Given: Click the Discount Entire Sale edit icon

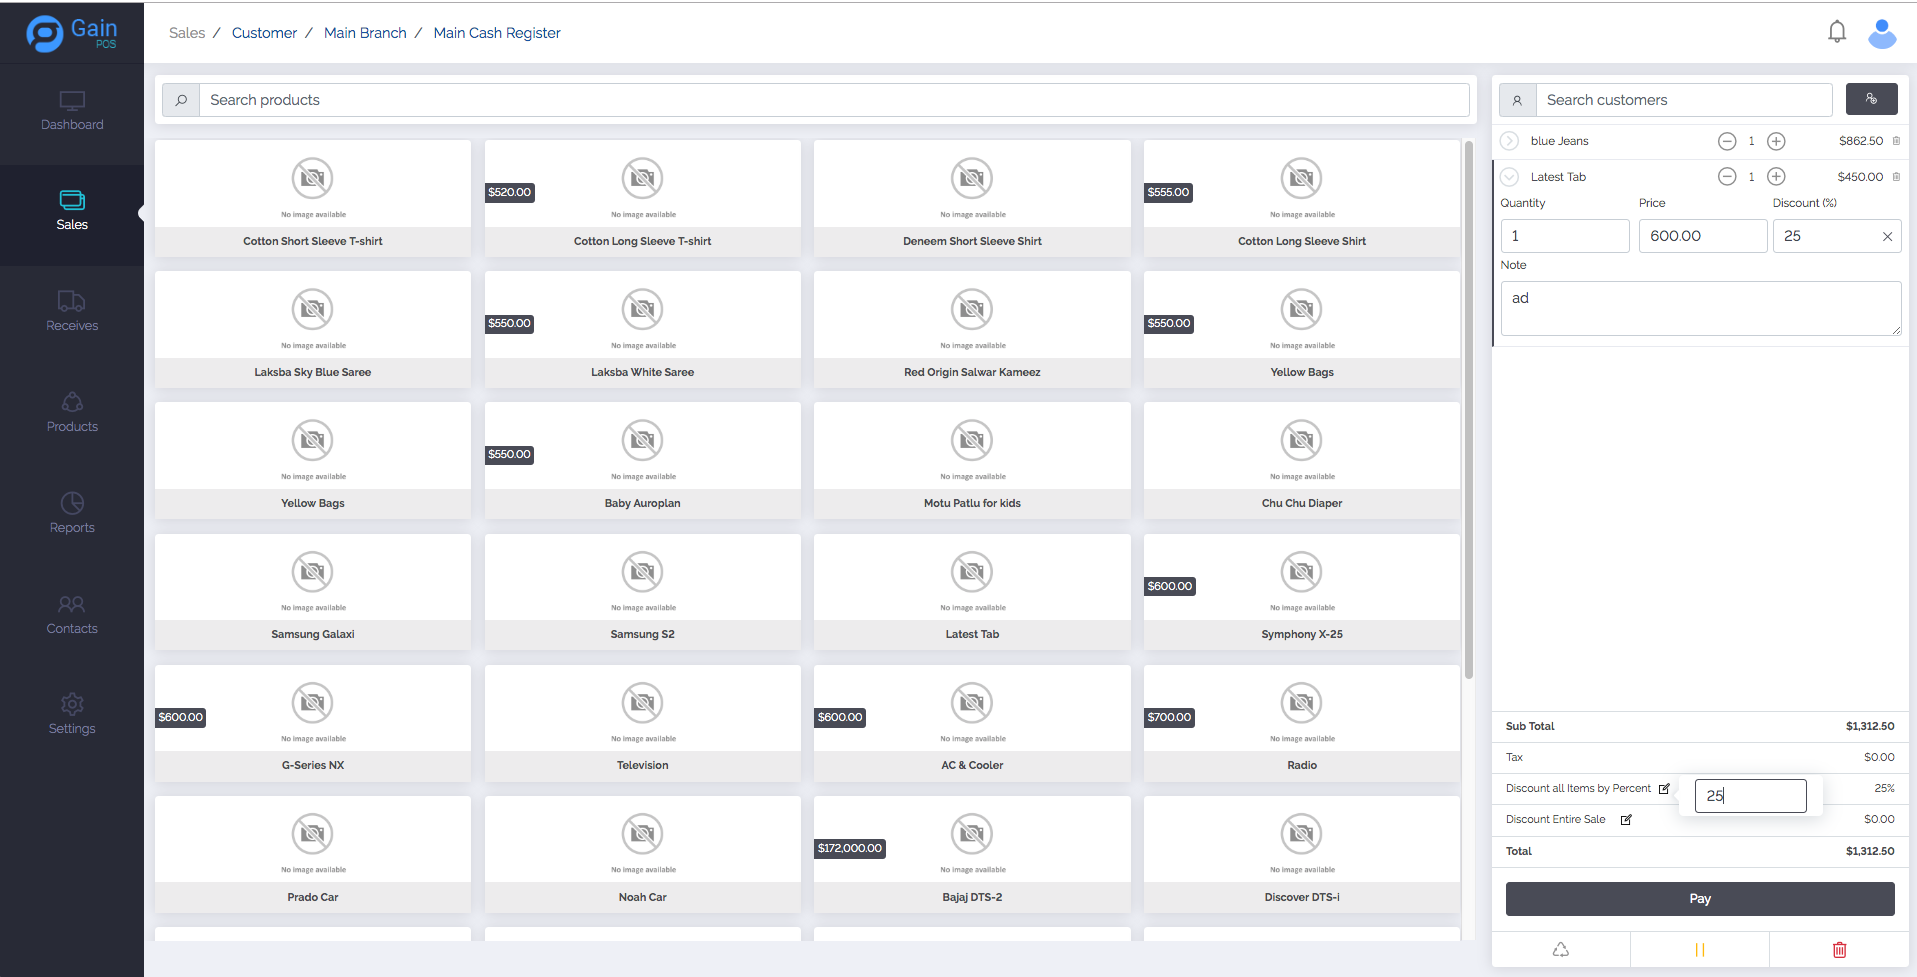Looking at the screenshot, I should (x=1626, y=820).
